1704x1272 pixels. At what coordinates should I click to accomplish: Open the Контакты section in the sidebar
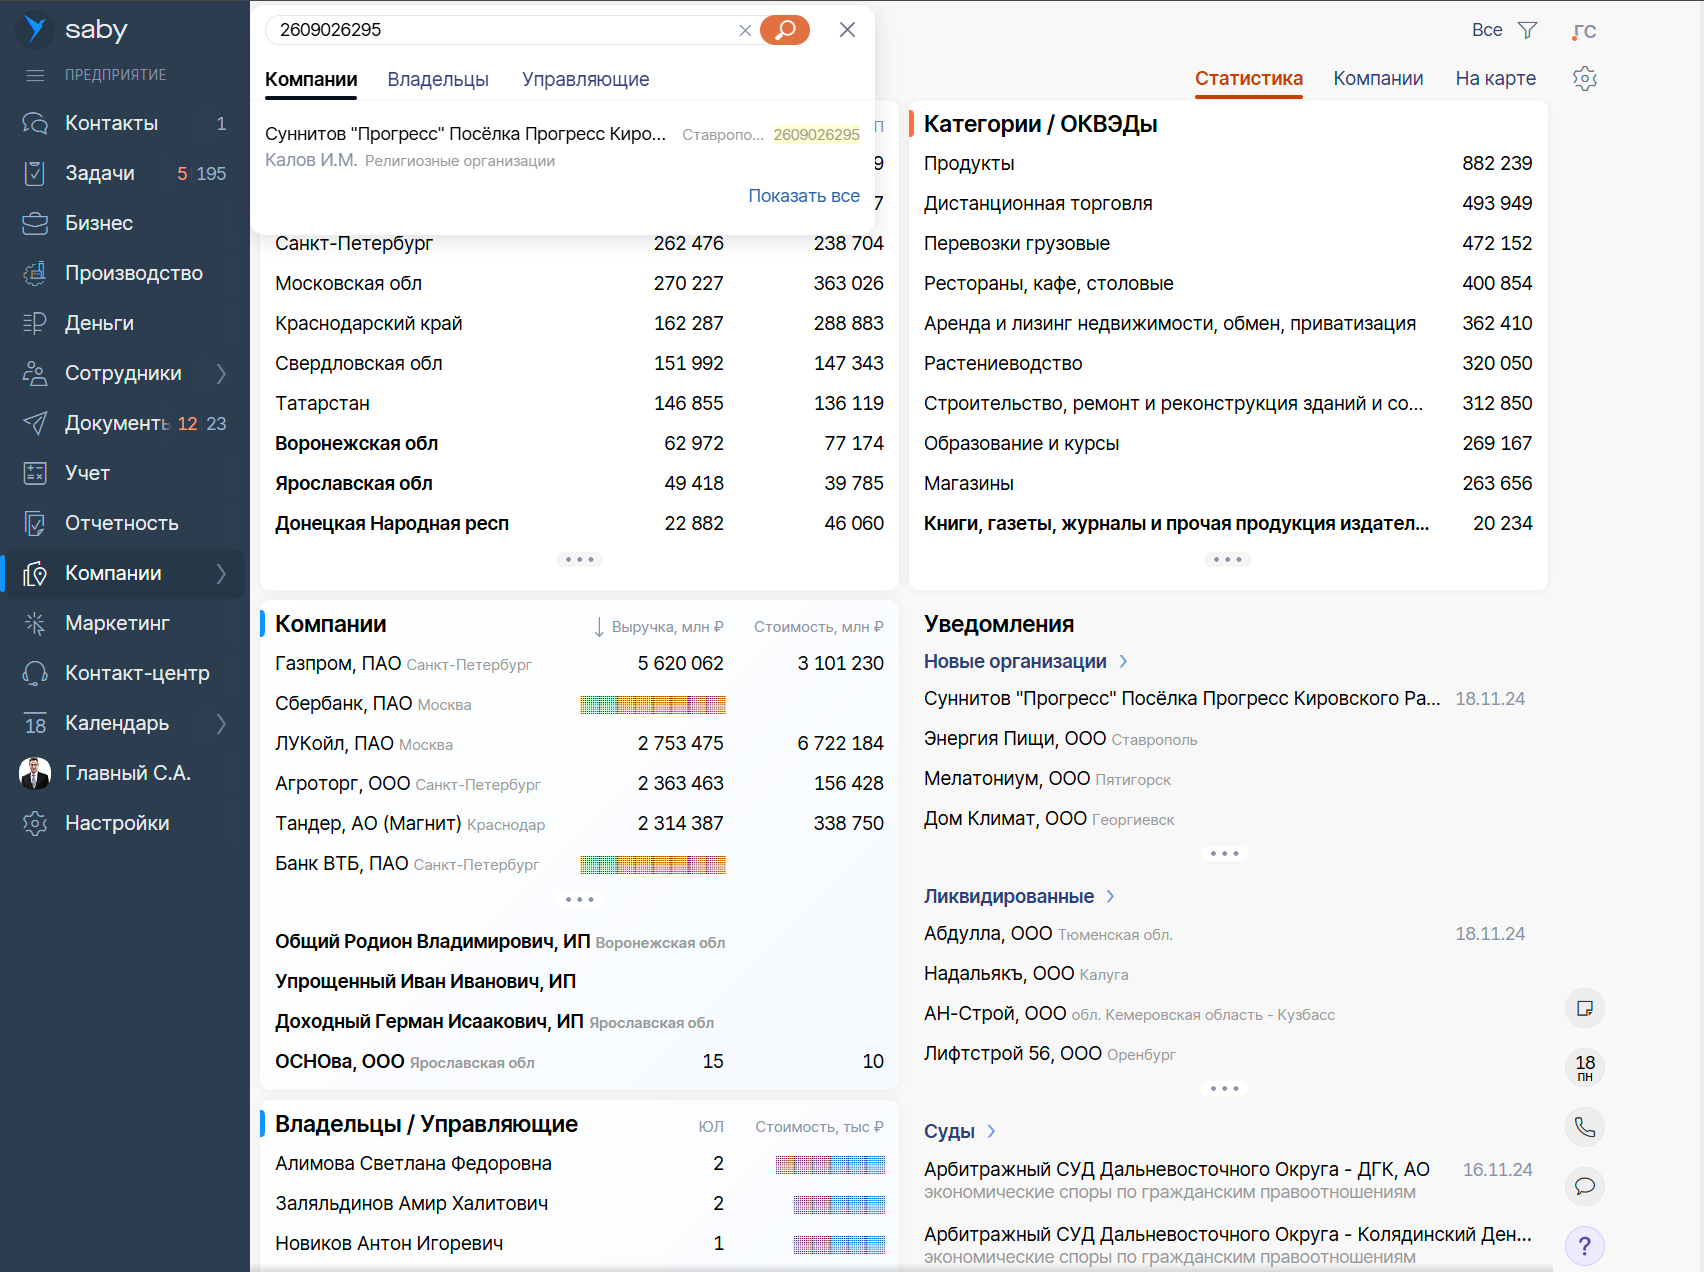coord(34,123)
